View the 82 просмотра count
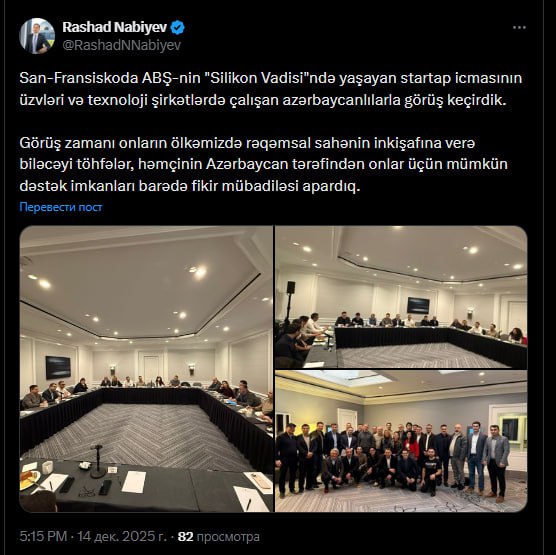Screen dimensions: 556x555 pos(218,537)
